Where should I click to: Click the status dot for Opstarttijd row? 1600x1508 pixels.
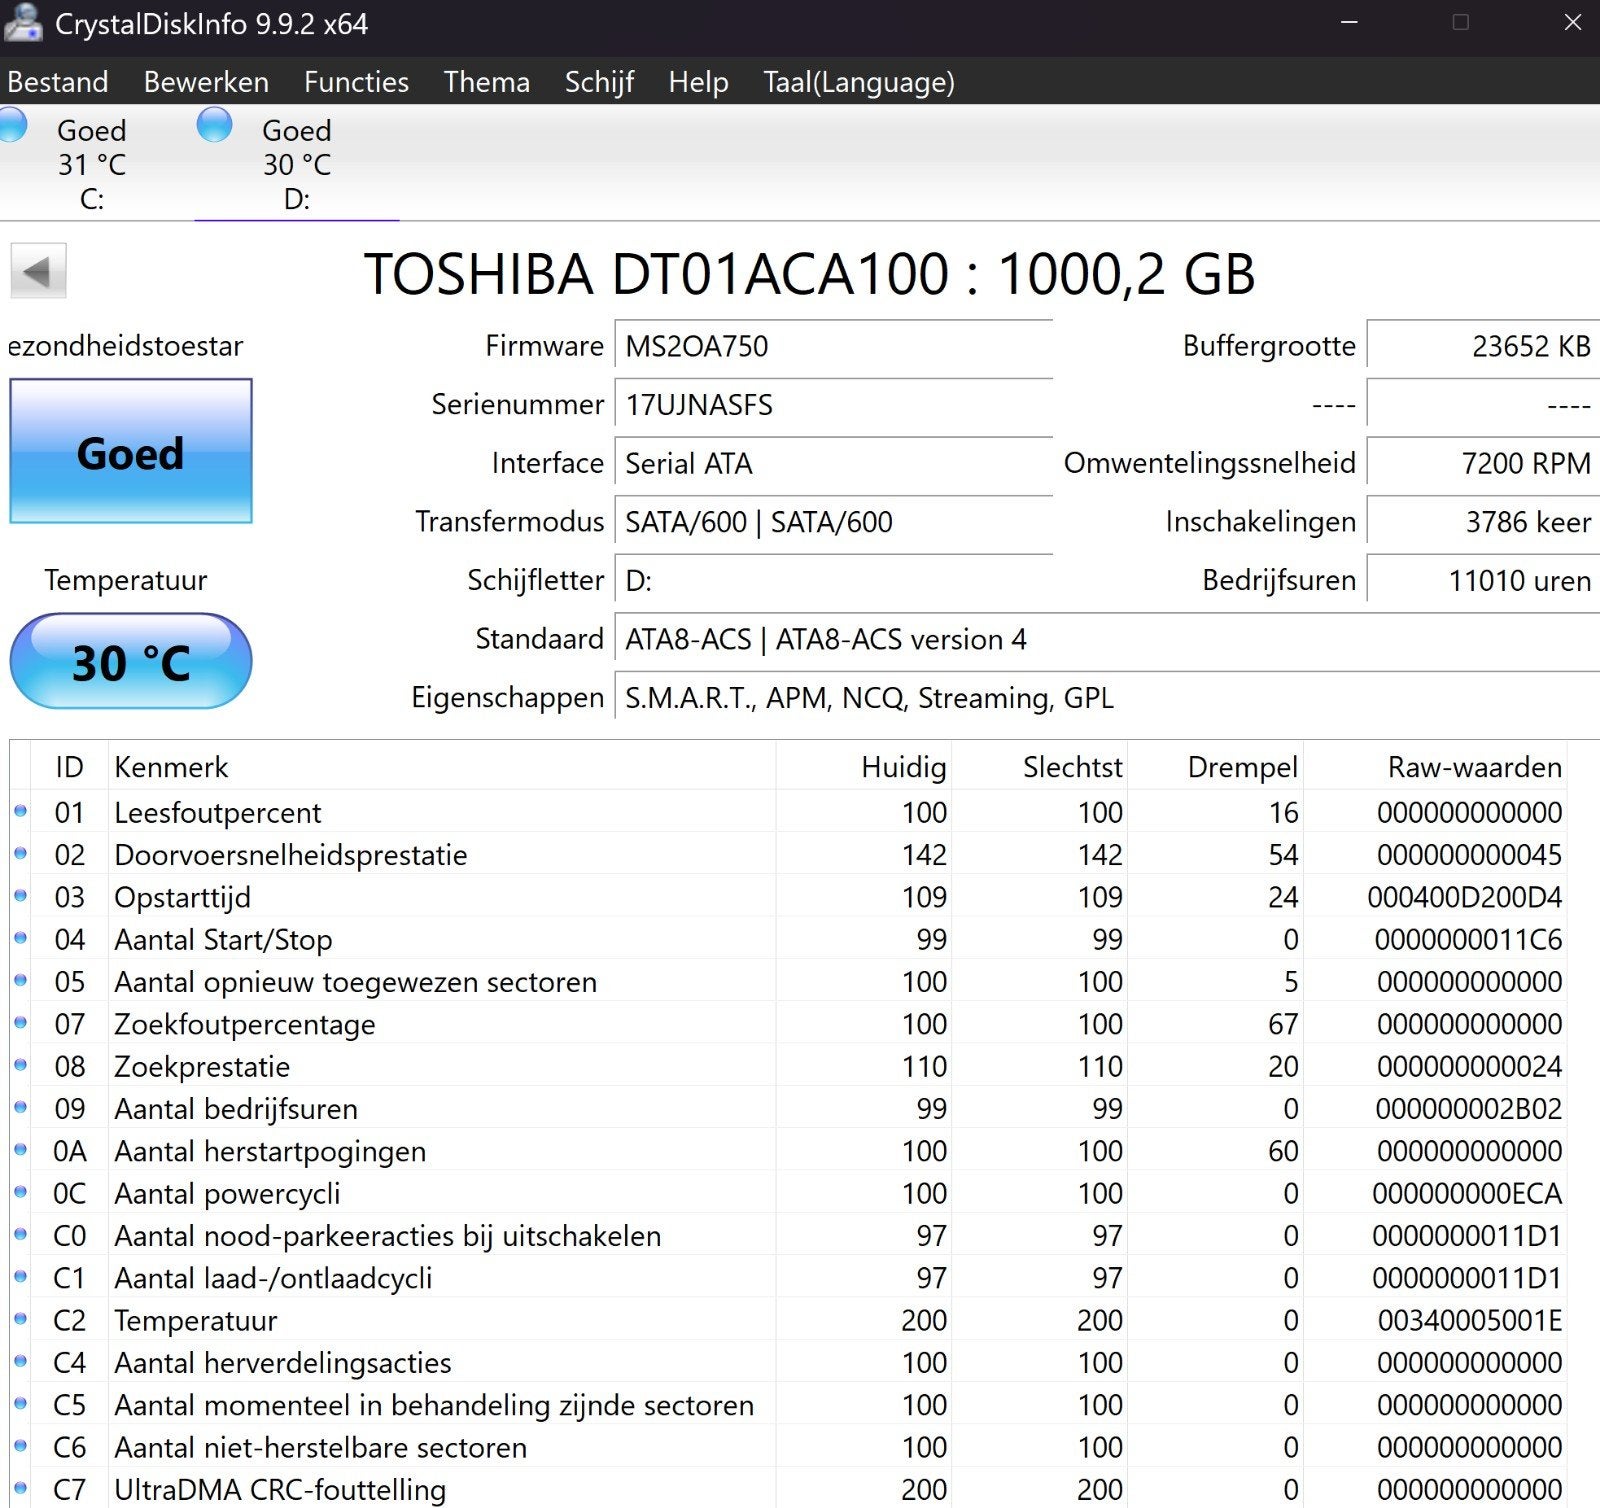point(20,896)
